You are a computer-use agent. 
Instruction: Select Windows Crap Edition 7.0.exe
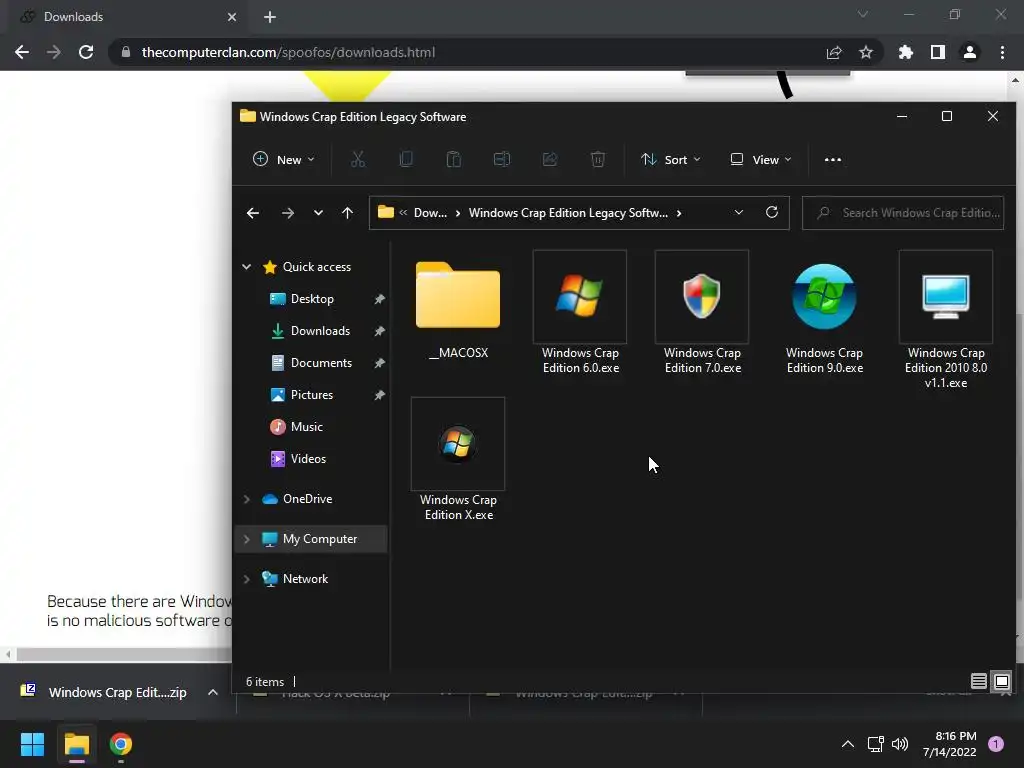tap(702, 313)
